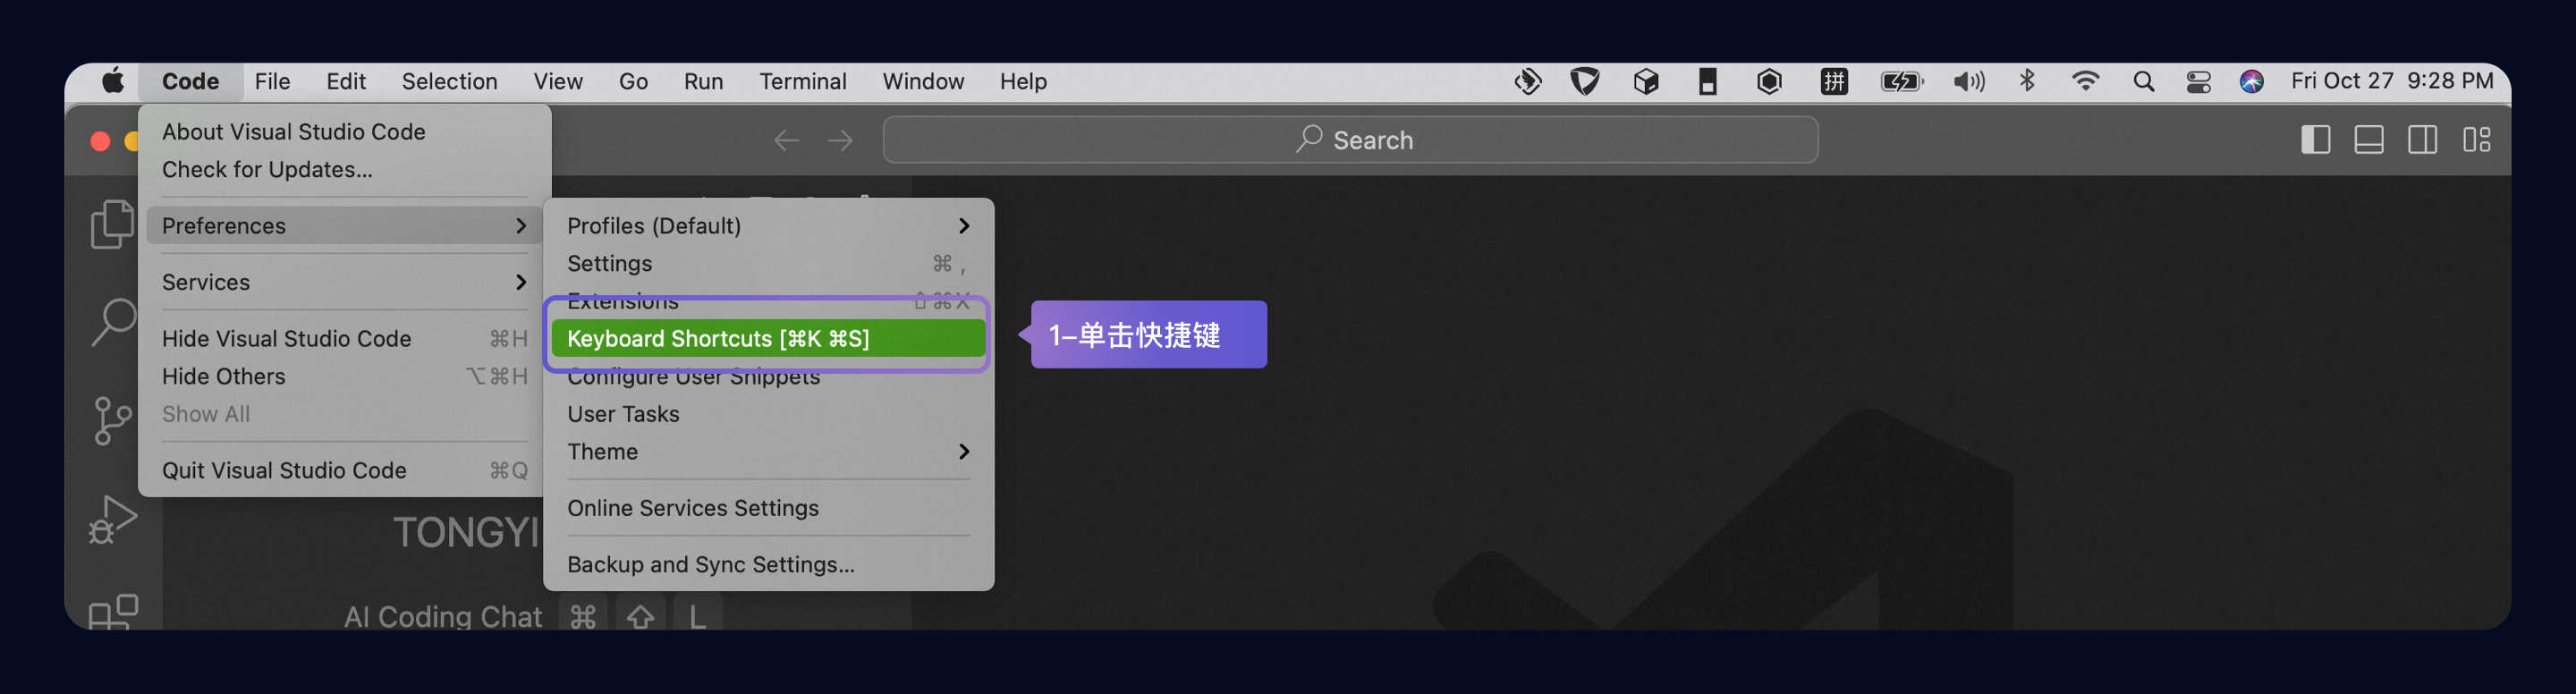Choose Hide Visual Studio Code

pyautogui.click(x=344, y=339)
